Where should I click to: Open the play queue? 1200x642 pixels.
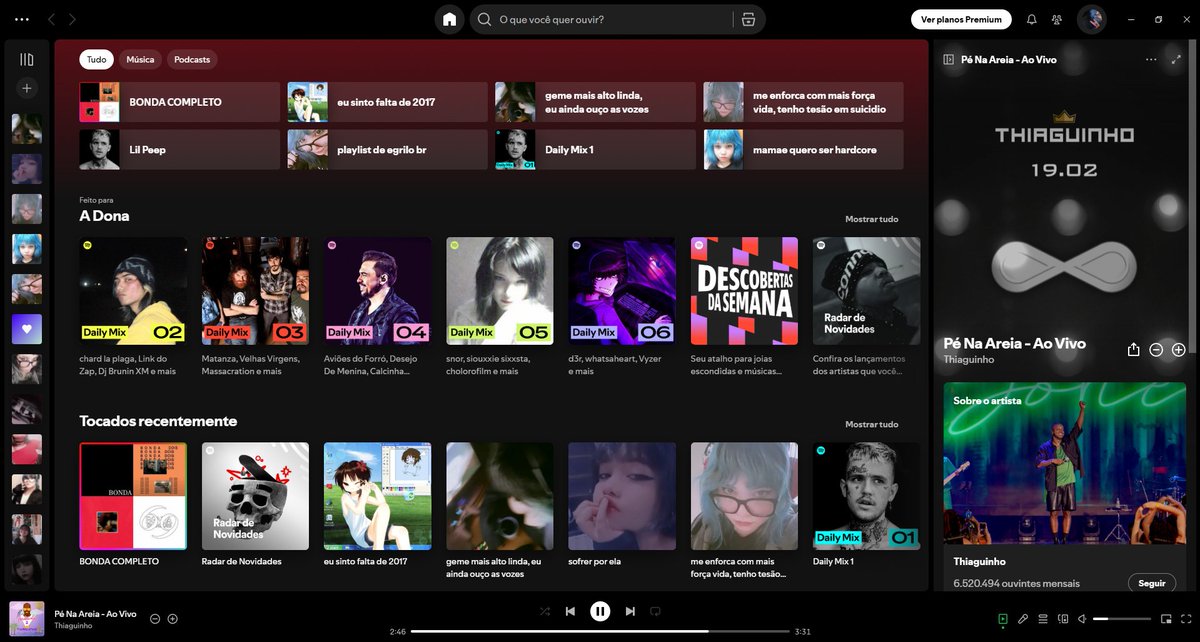click(1043, 619)
